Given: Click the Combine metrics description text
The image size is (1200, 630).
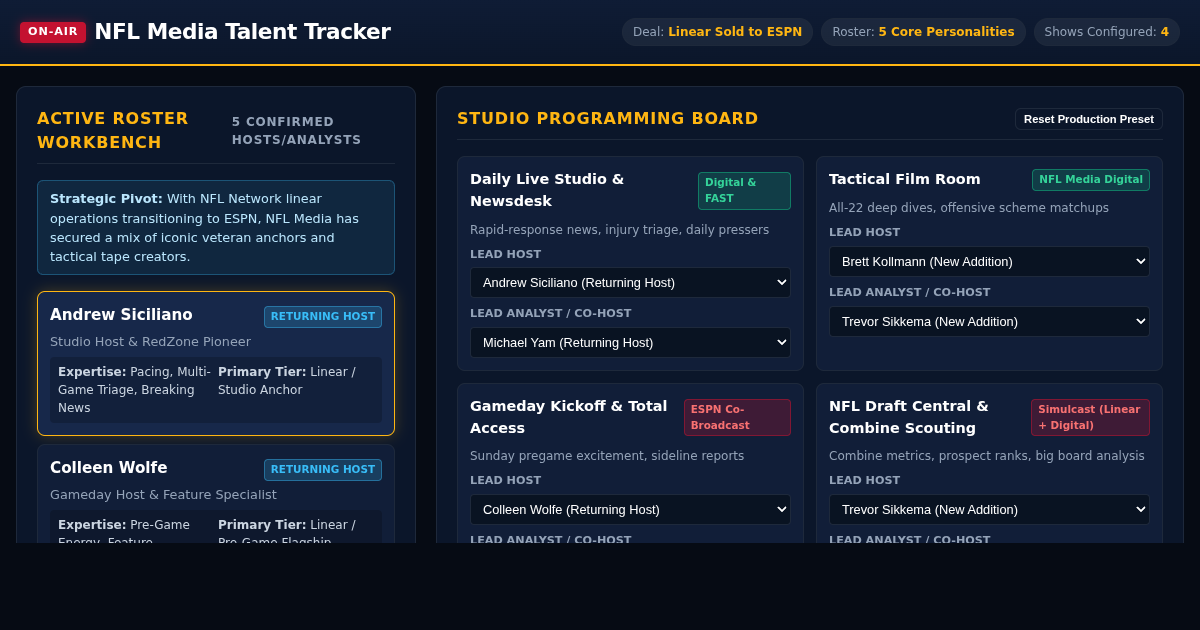Looking at the screenshot, I should pos(987,456).
